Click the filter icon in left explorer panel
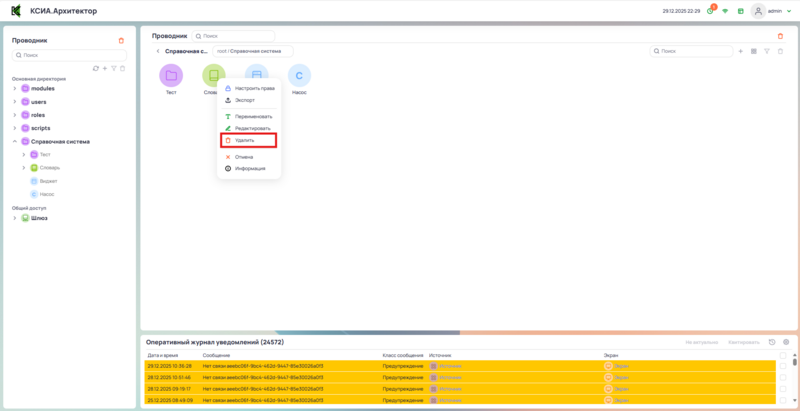 pyautogui.click(x=114, y=68)
